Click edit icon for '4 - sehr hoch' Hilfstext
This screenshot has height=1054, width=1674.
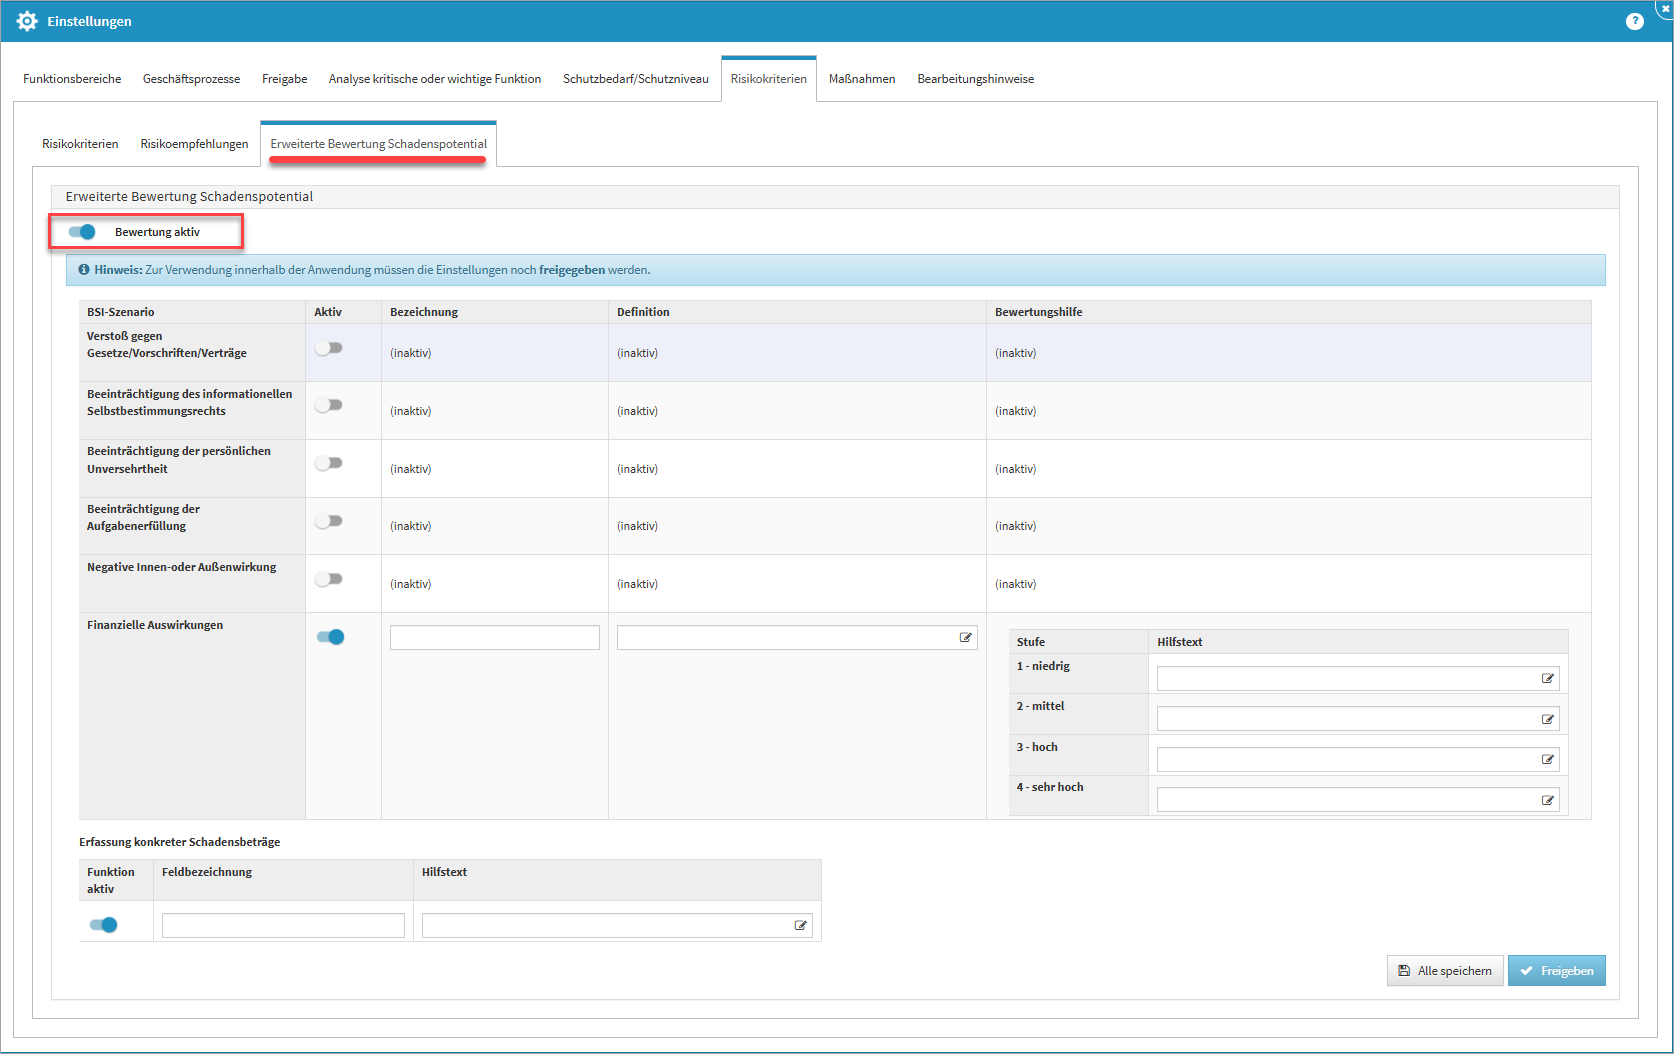1548,800
